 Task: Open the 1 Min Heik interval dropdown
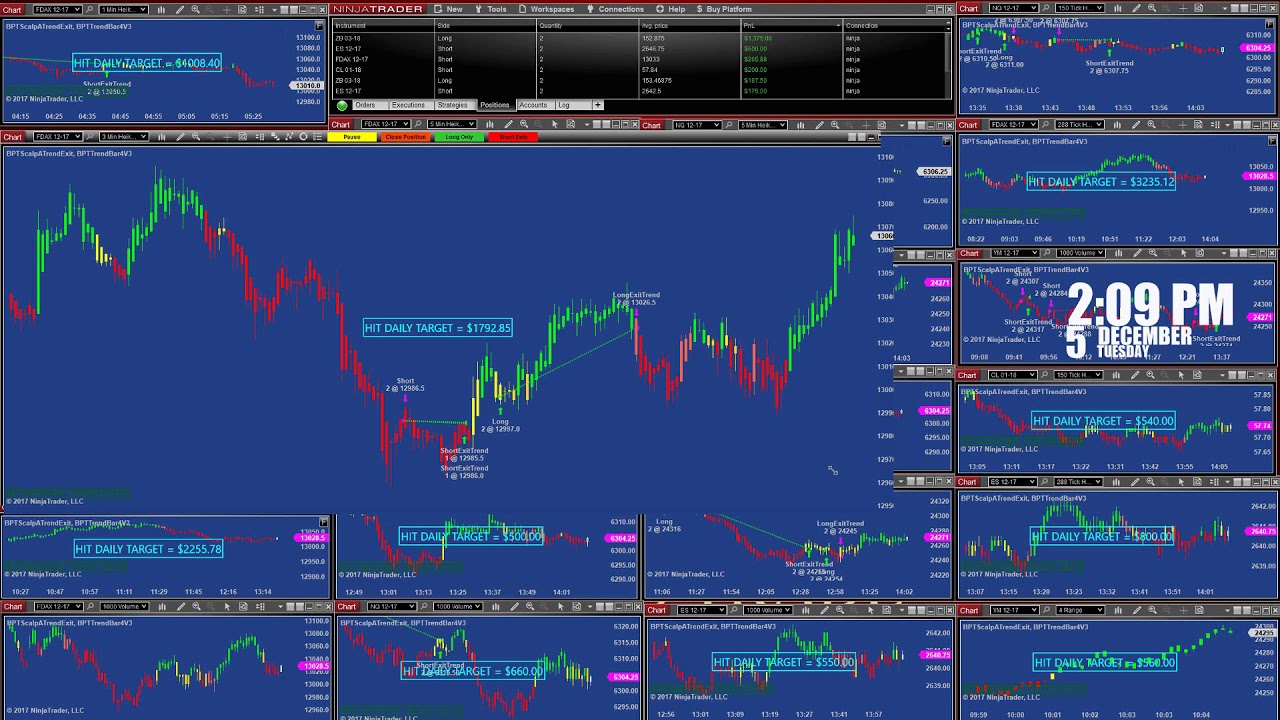pyautogui.click(x=124, y=10)
